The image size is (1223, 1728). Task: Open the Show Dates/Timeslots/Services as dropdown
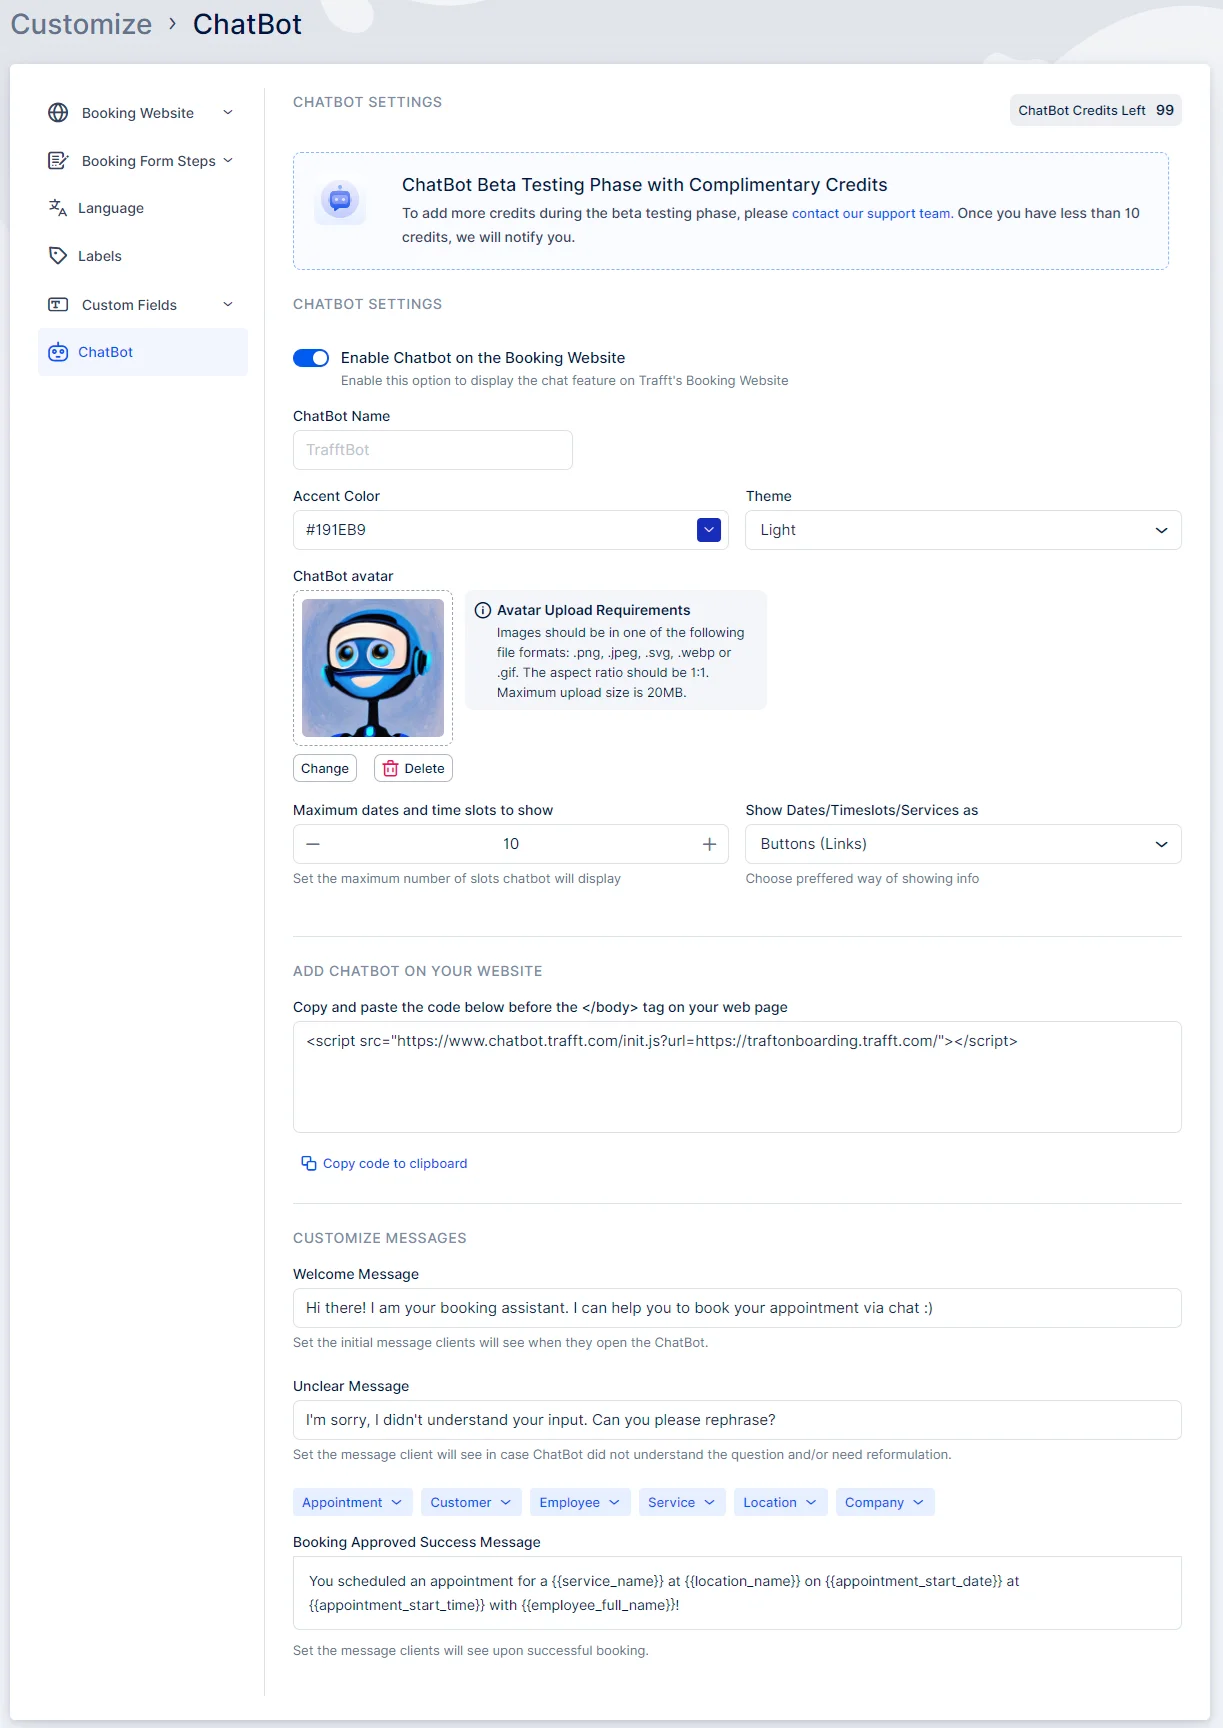click(x=962, y=844)
